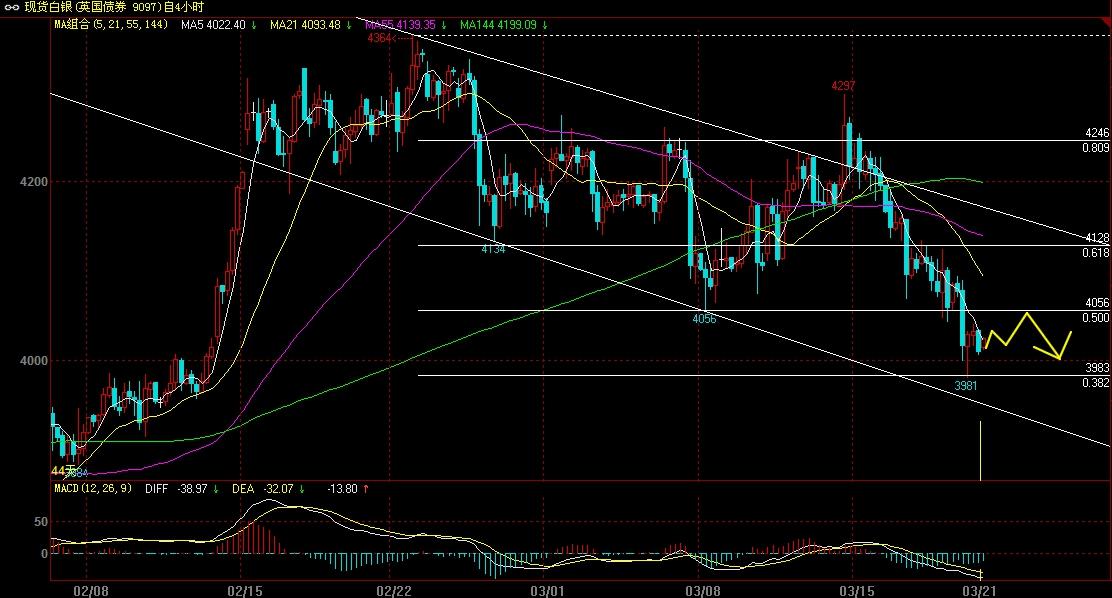Select the 0.500 Fibonacci level at 4056
This screenshot has width=1112, height=598.
tap(1096, 318)
